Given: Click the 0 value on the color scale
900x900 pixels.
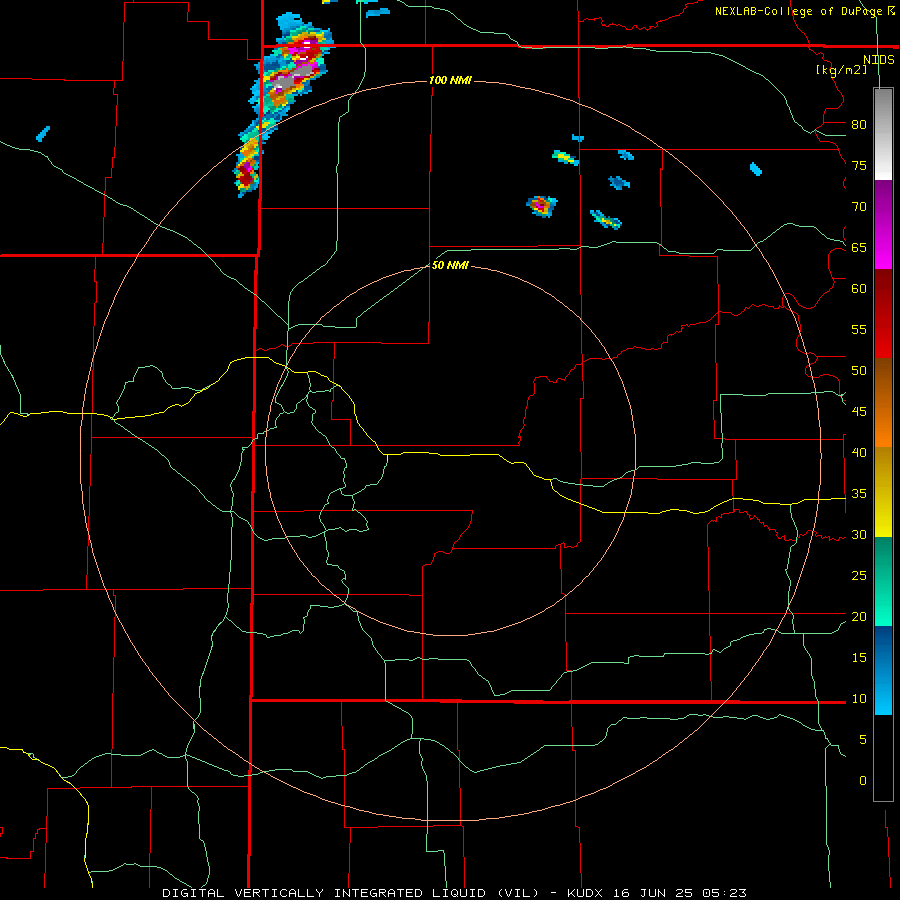Looking at the screenshot, I should point(863,781).
